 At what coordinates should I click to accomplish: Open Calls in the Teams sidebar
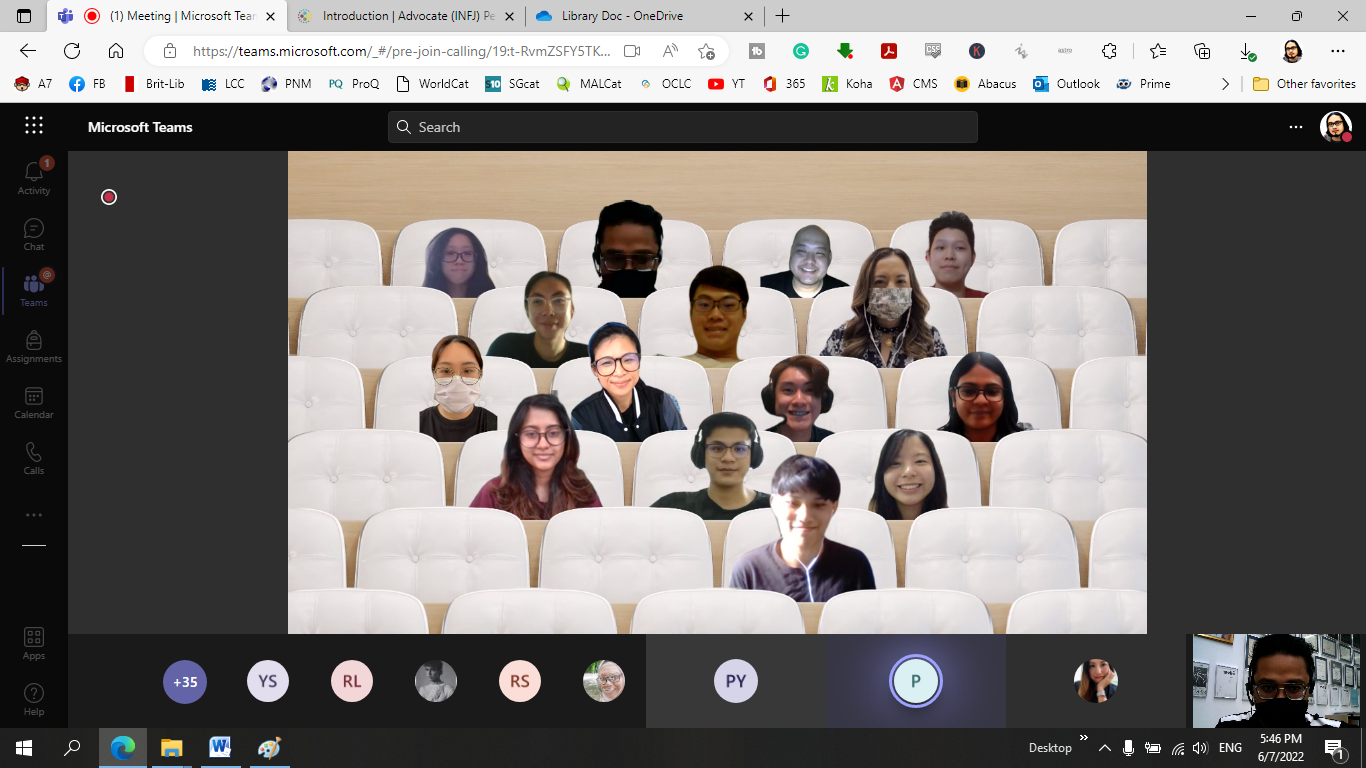(x=34, y=458)
